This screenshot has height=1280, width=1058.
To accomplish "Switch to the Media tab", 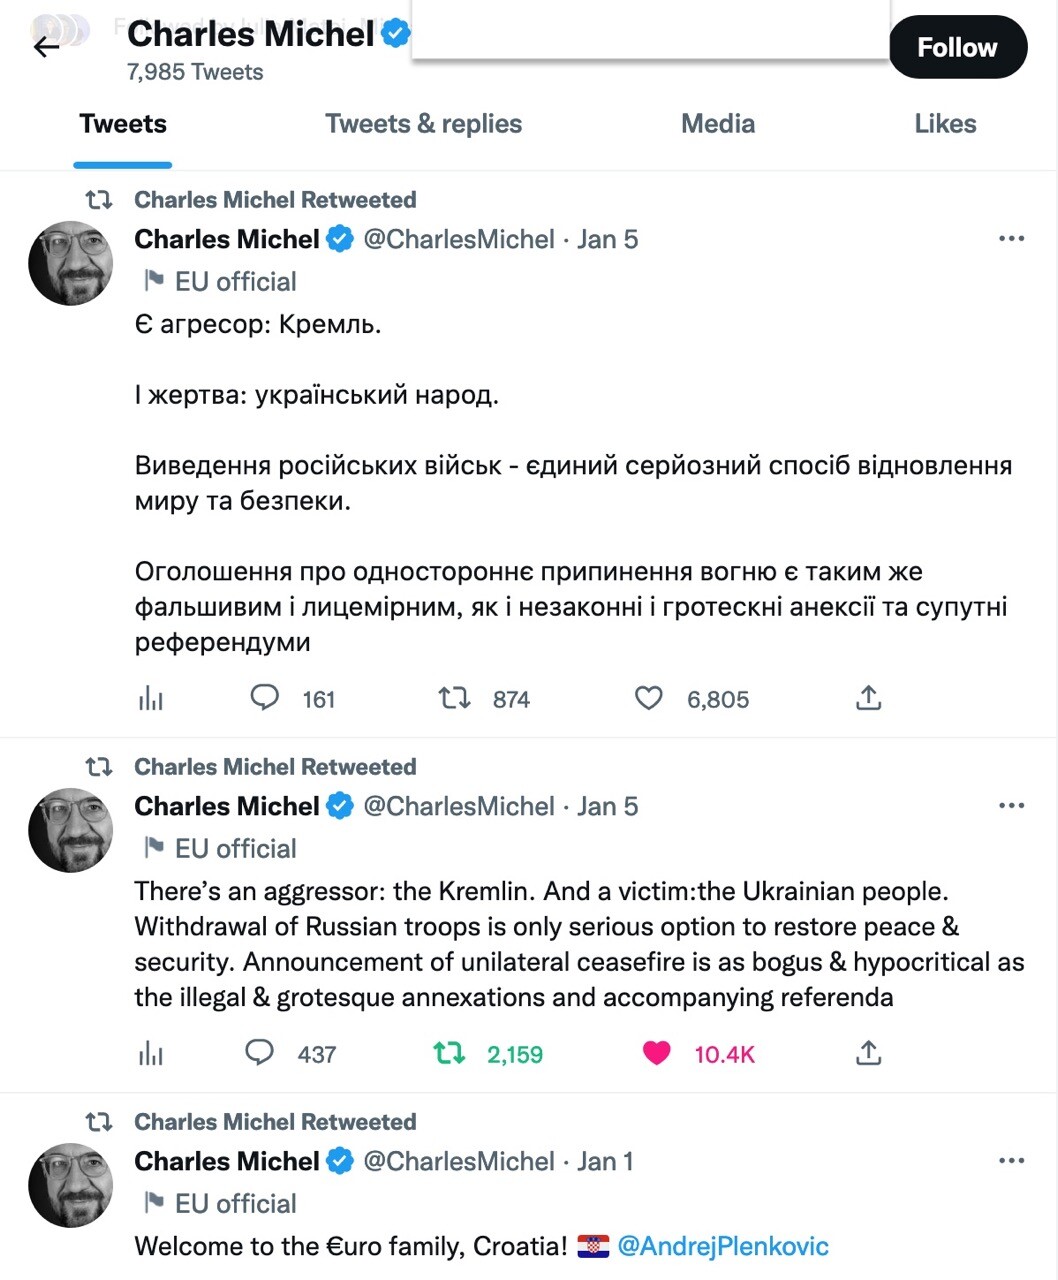I will [x=717, y=124].
